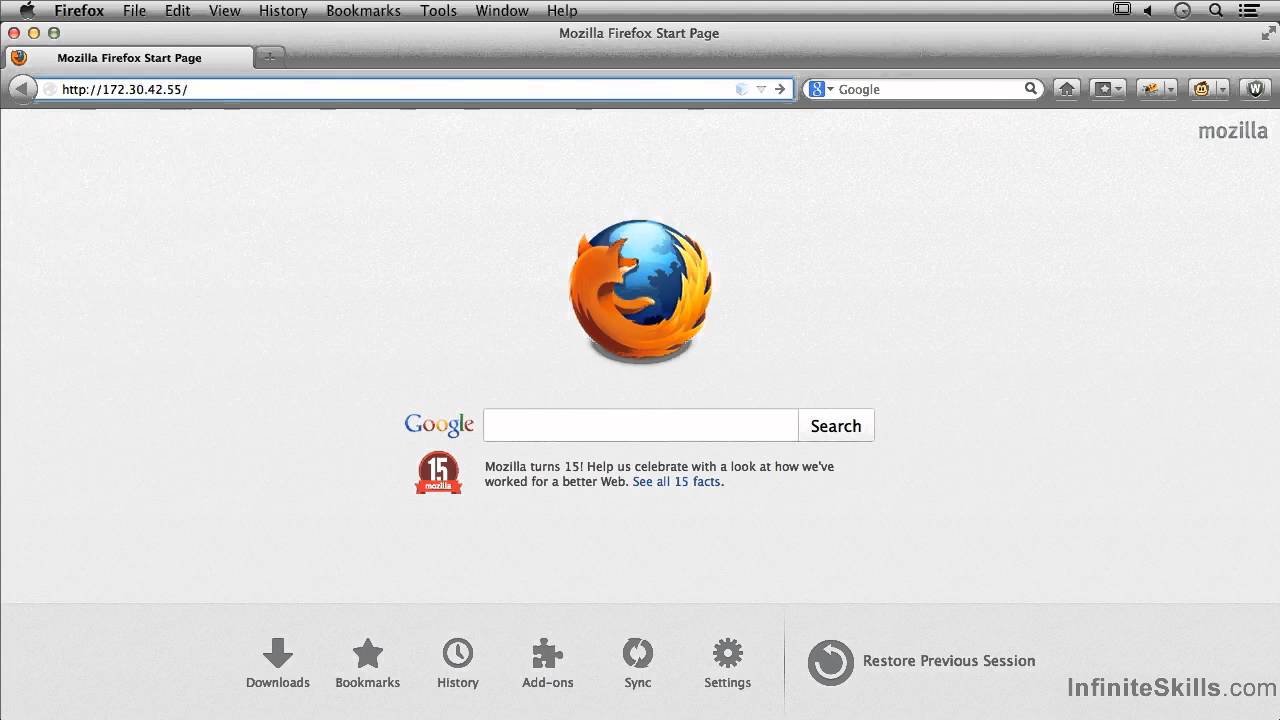The height and width of the screenshot is (720, 1280).
Task: Open the Tools menu
Action: coord(438,10)
